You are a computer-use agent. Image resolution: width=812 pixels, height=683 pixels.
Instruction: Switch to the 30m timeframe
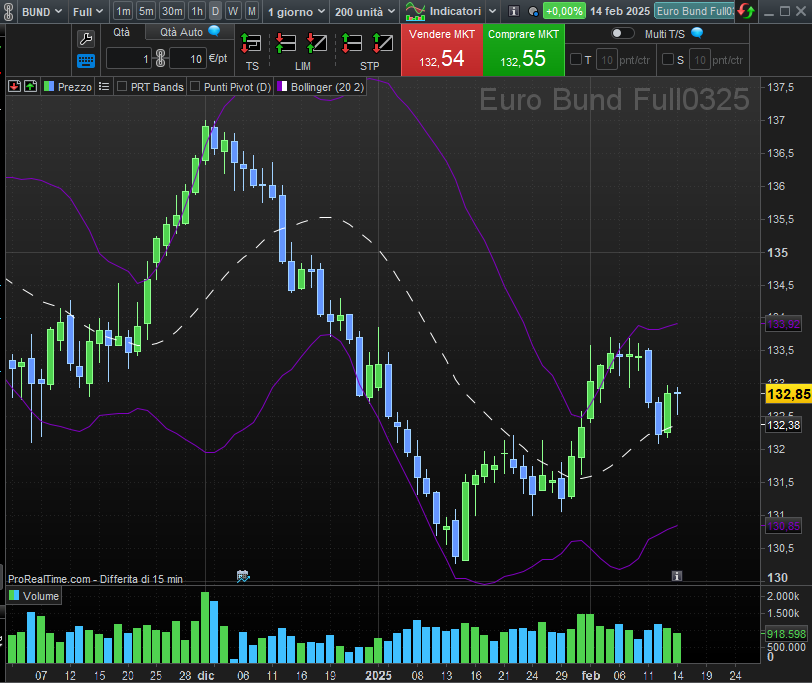(172, 11)
